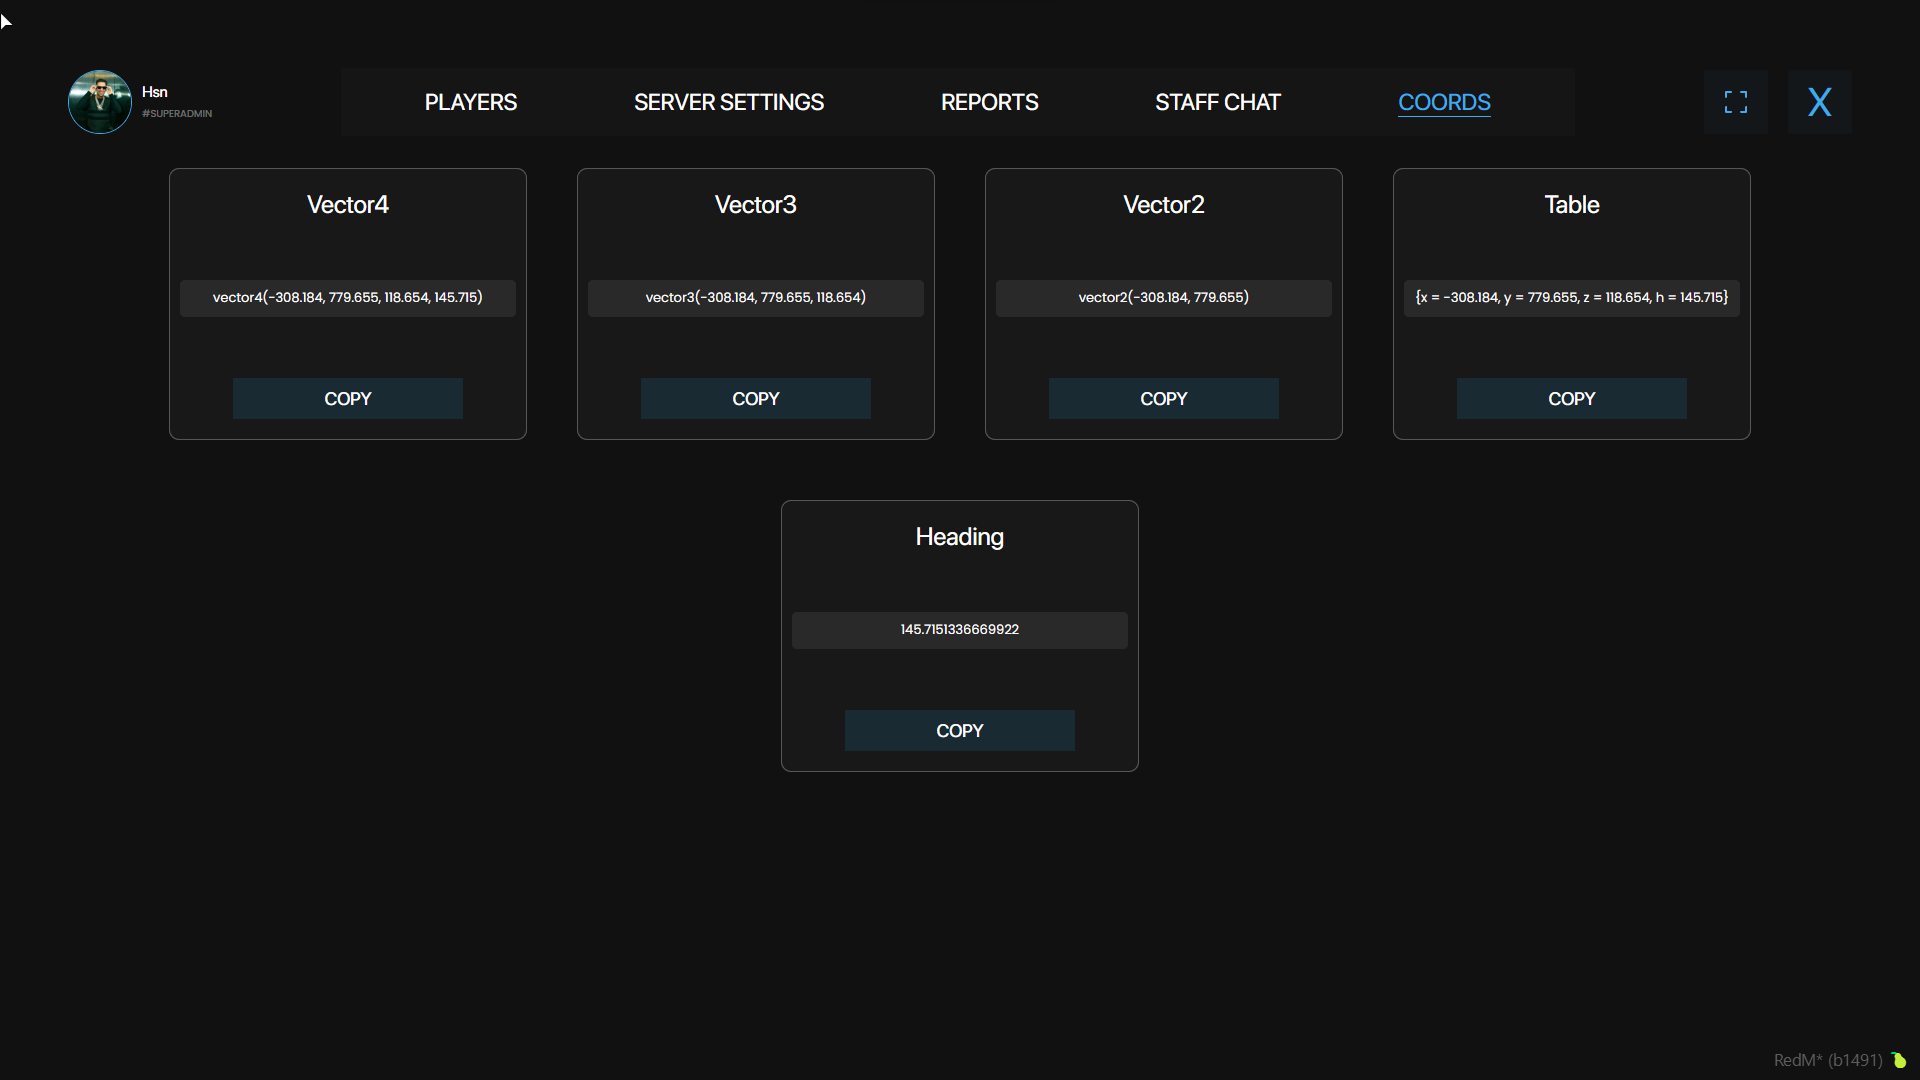The image size is (1920, 1080).
Task: Copy the Heading value
Action: 959,730
